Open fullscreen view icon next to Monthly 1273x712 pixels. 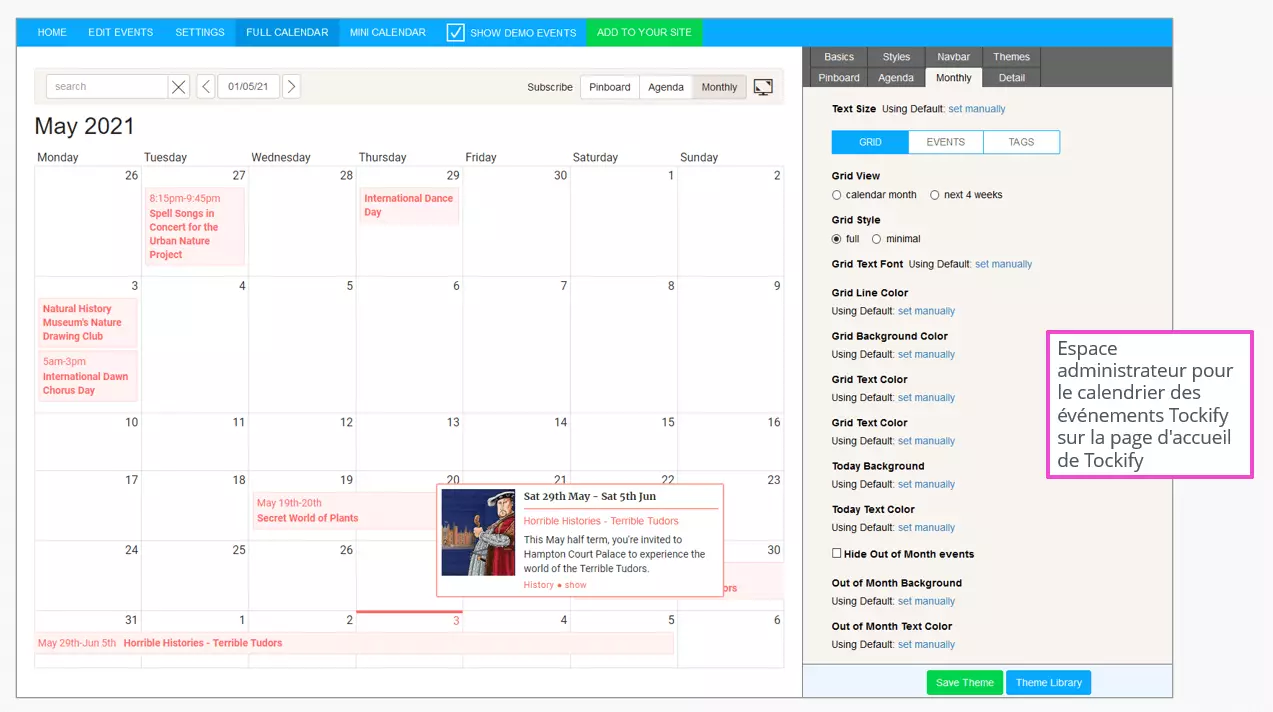[763, 87]
